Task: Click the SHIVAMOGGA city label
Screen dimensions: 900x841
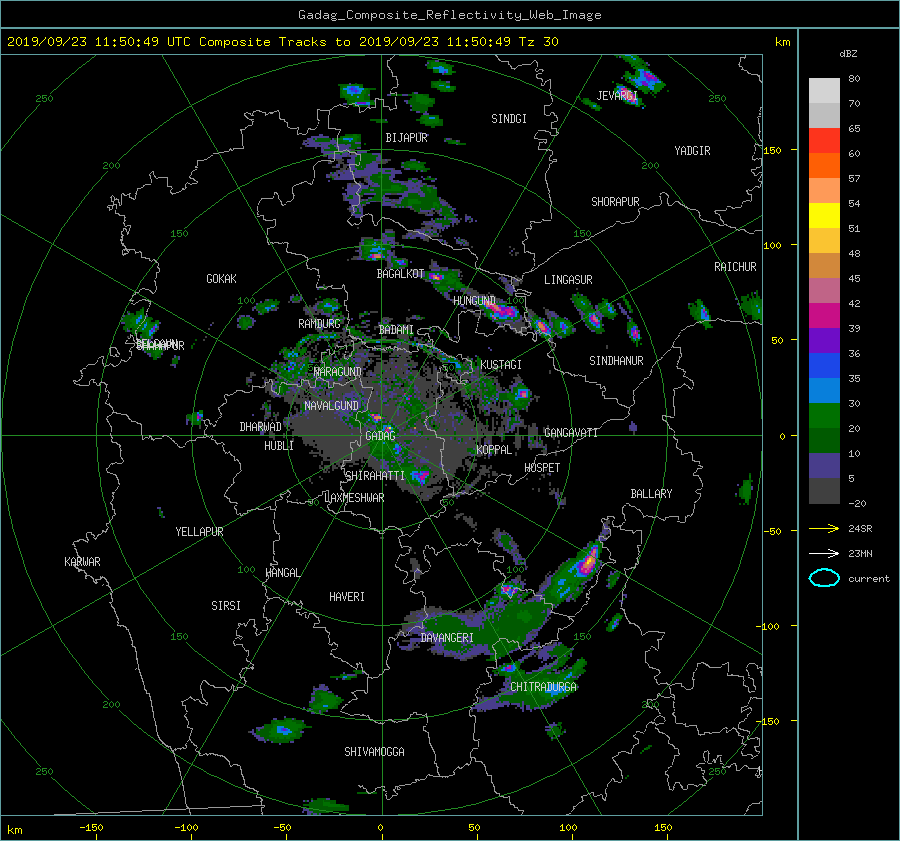Action: (x=374, y=752)
